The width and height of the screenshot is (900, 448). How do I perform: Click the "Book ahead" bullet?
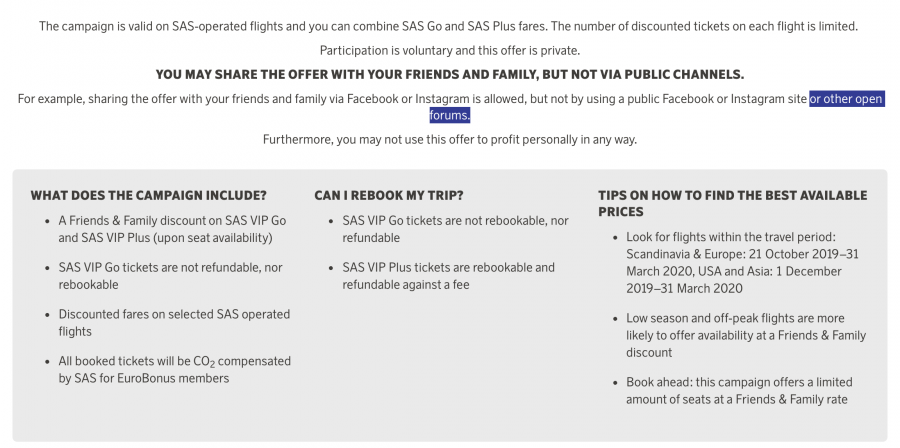click(731, 391)
